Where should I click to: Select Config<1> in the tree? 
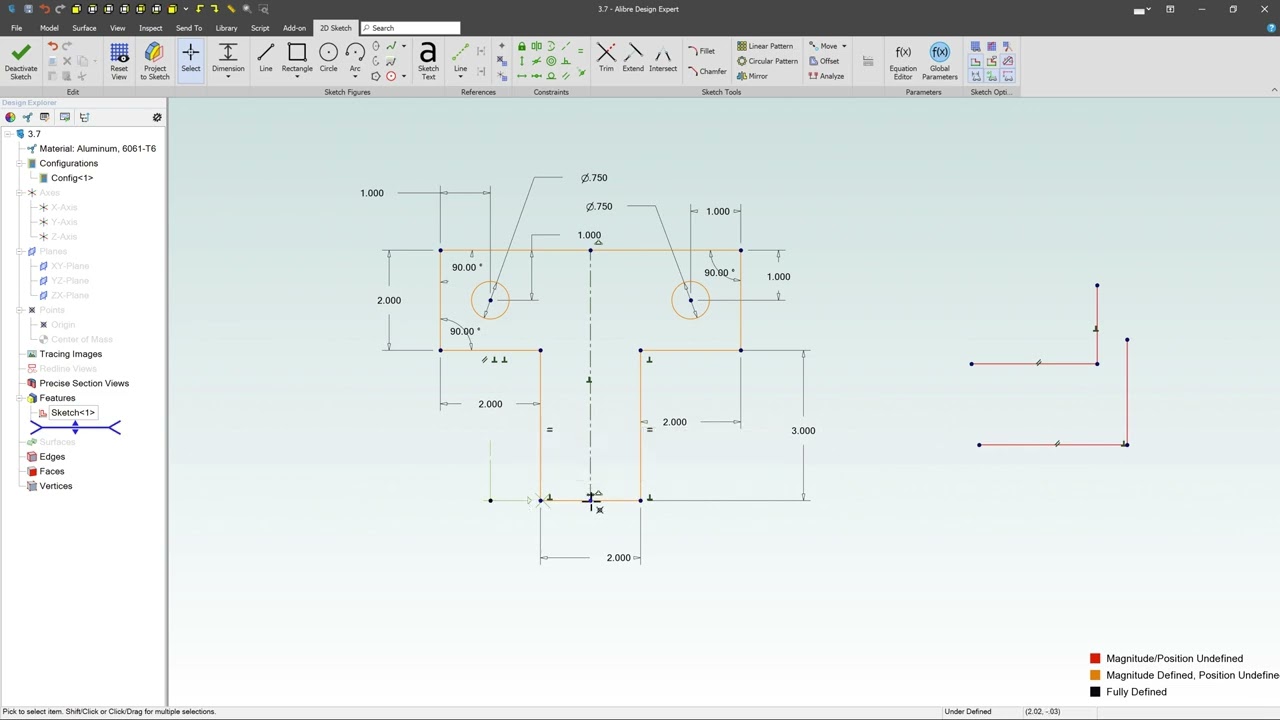click(x=72, y=178)
